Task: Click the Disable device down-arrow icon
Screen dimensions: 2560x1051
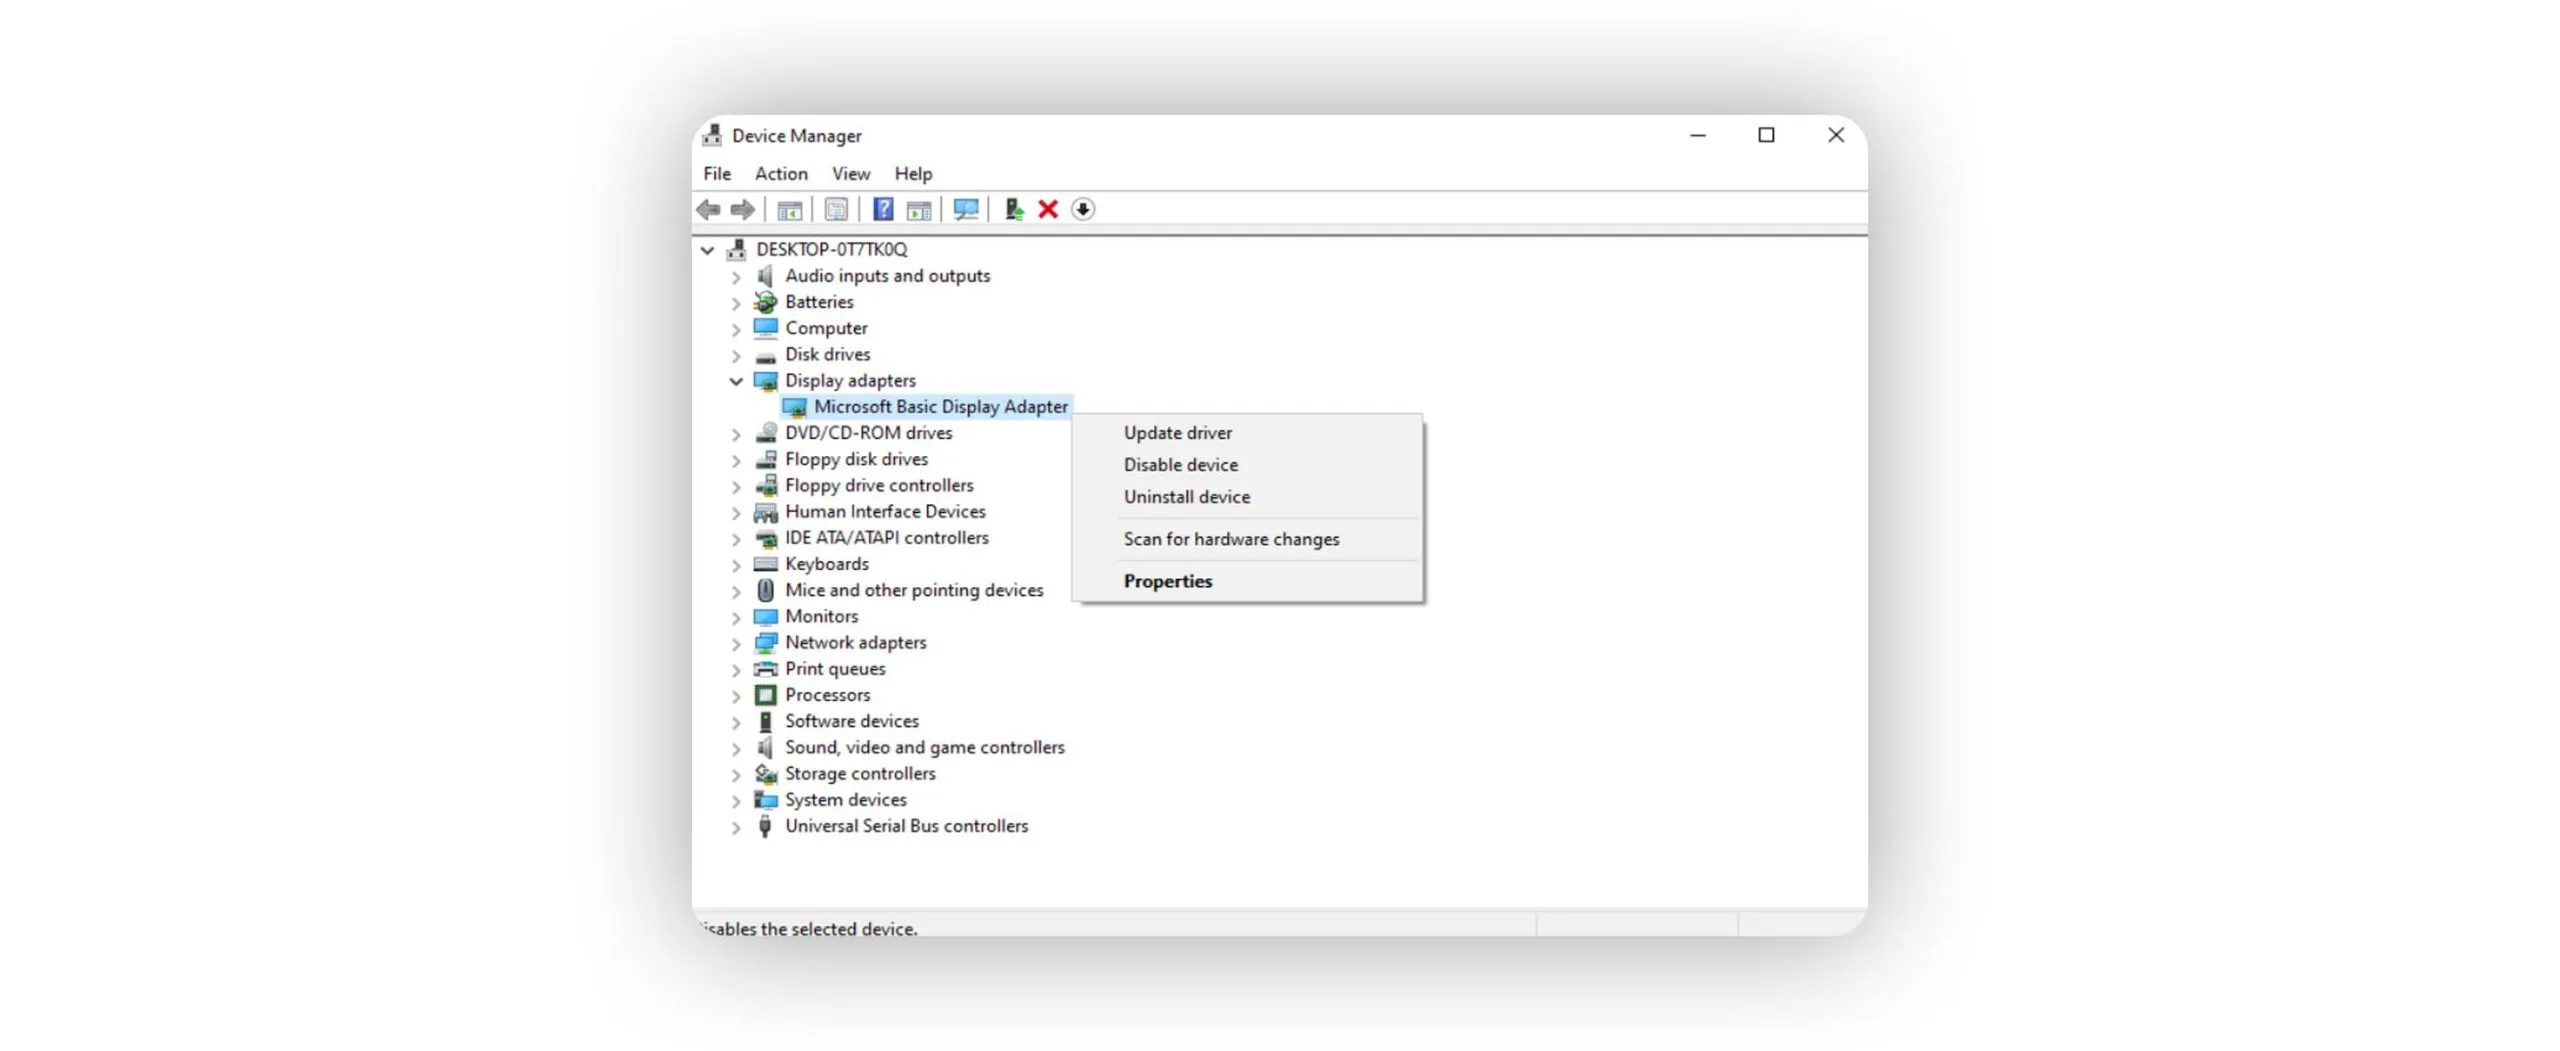Action: pyautogui.click(x=1082, y=209)
